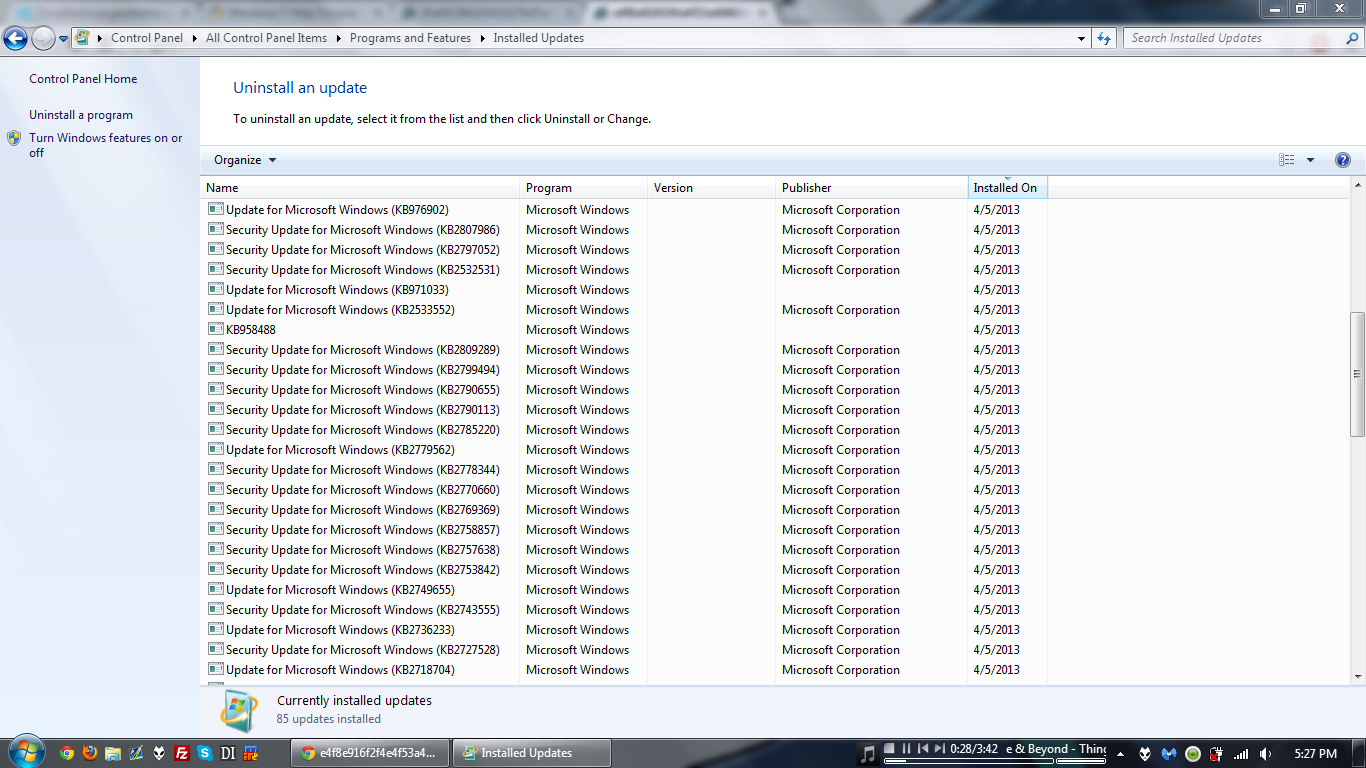Open Control Panel Home link
The height and width of the screenshot is (768, 1366).
tap(83, 79)
